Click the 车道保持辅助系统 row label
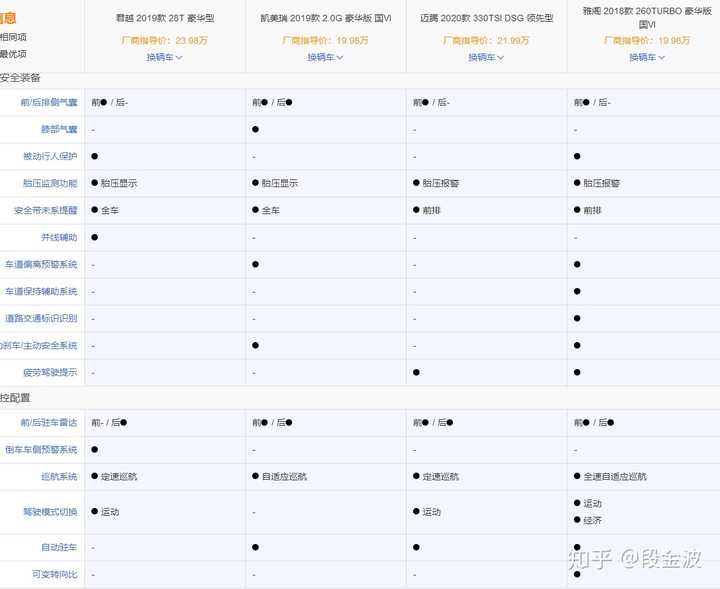Viewport: 720px width, 589px height. (x=41, y=292)
